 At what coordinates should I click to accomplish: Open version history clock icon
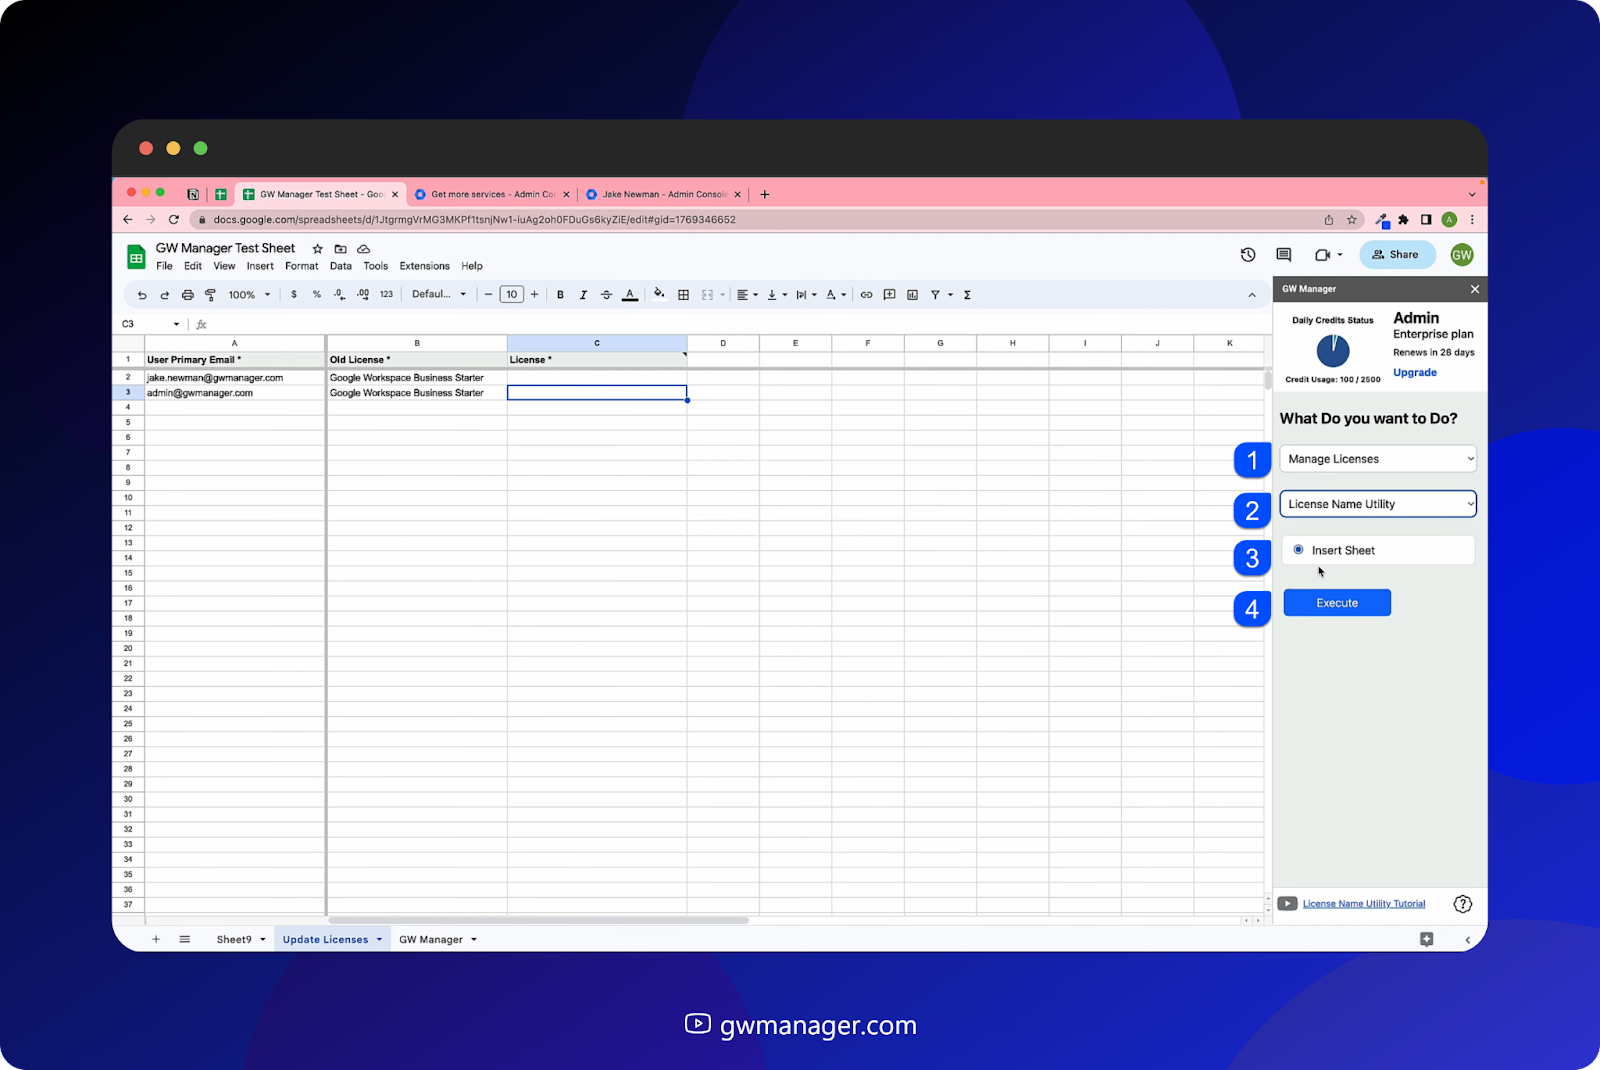pyautogui.click(x=1248, y=255)
